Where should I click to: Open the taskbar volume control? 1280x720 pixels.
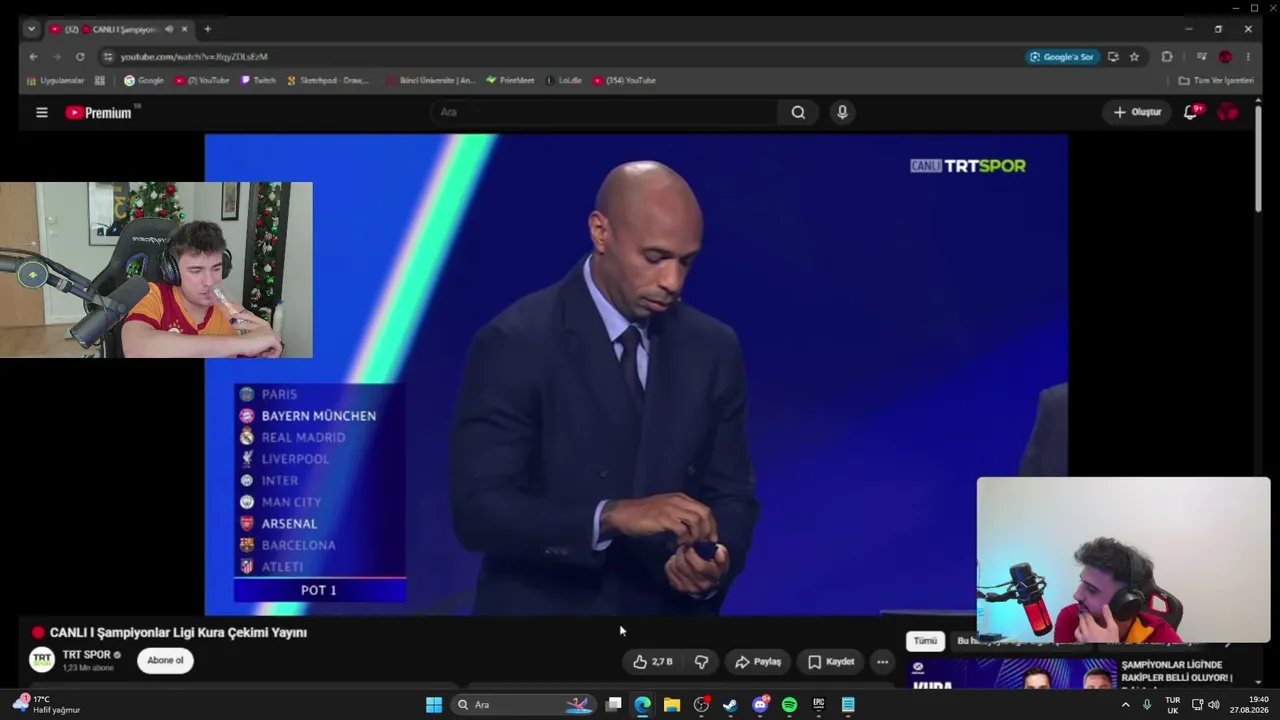(1214, 705)
